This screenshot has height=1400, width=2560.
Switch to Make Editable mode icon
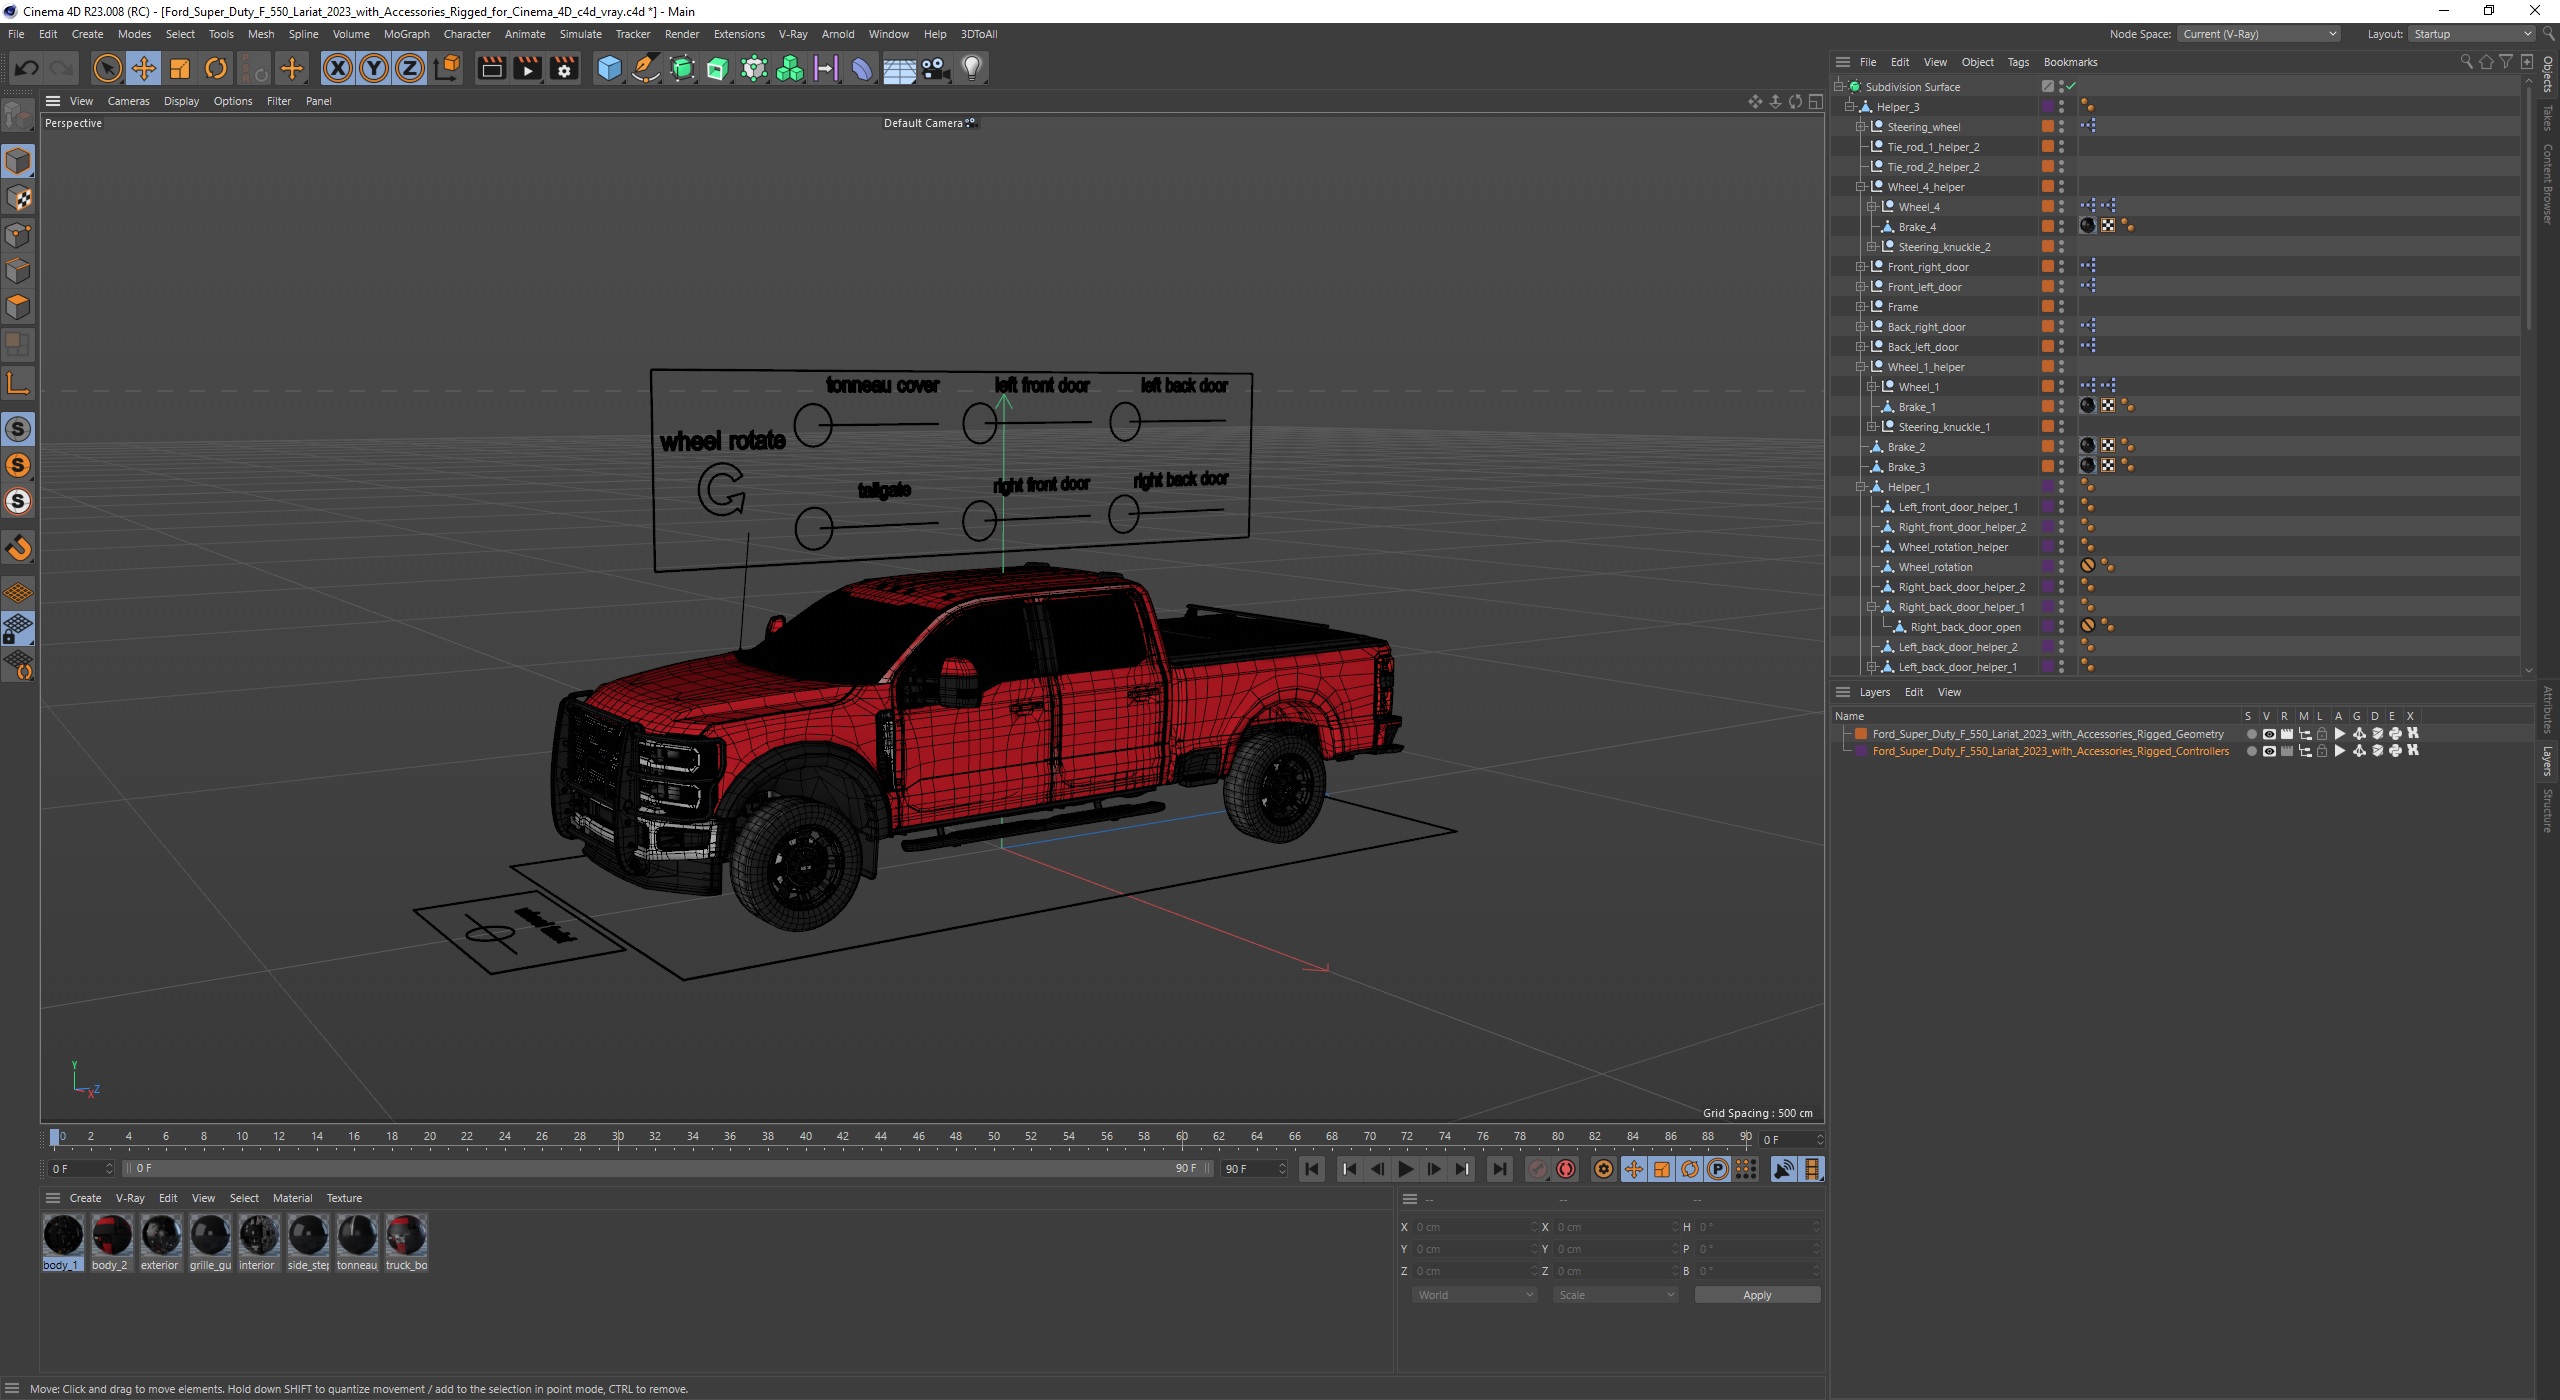click(18, 116)
